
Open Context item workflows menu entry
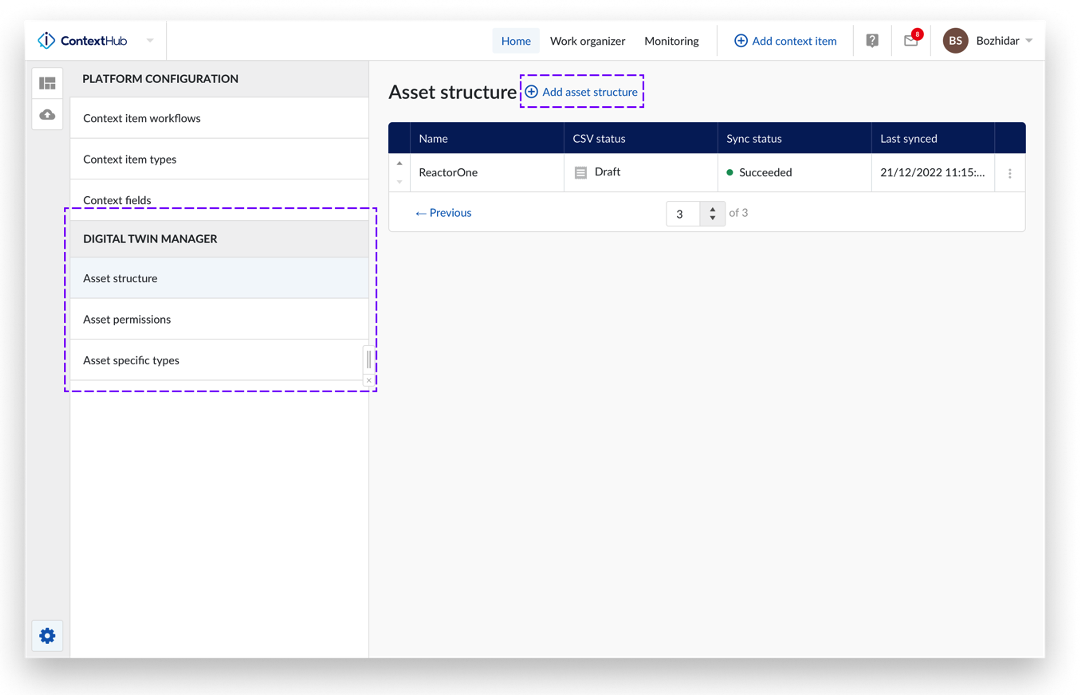tap(142, 118)
